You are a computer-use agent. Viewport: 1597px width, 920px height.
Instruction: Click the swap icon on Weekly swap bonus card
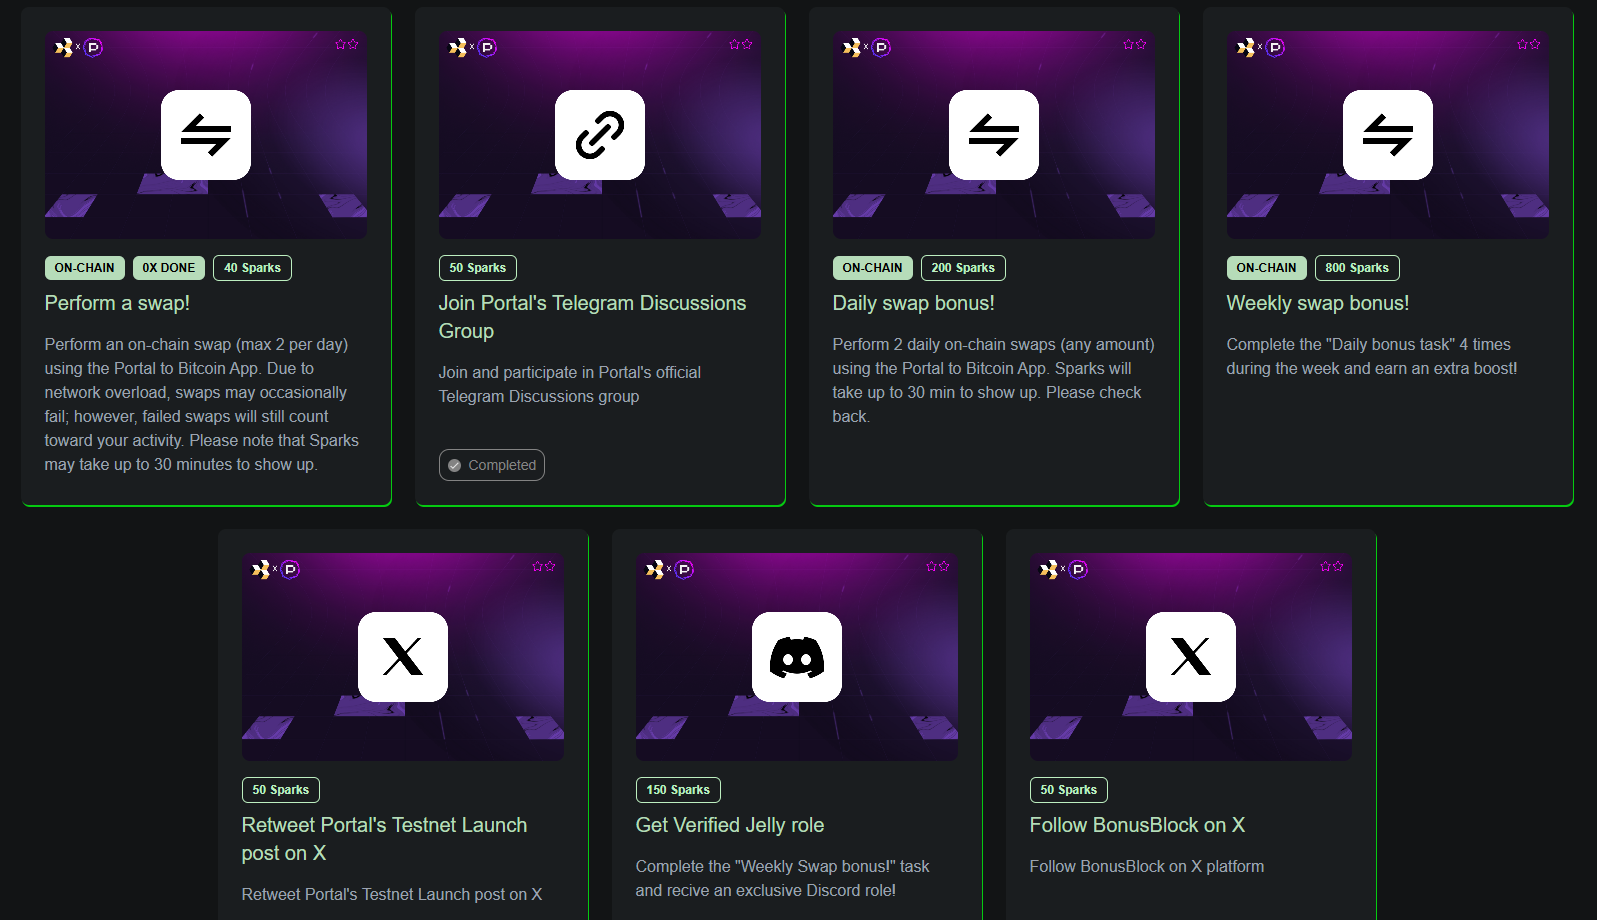[x=1388, y=135]
